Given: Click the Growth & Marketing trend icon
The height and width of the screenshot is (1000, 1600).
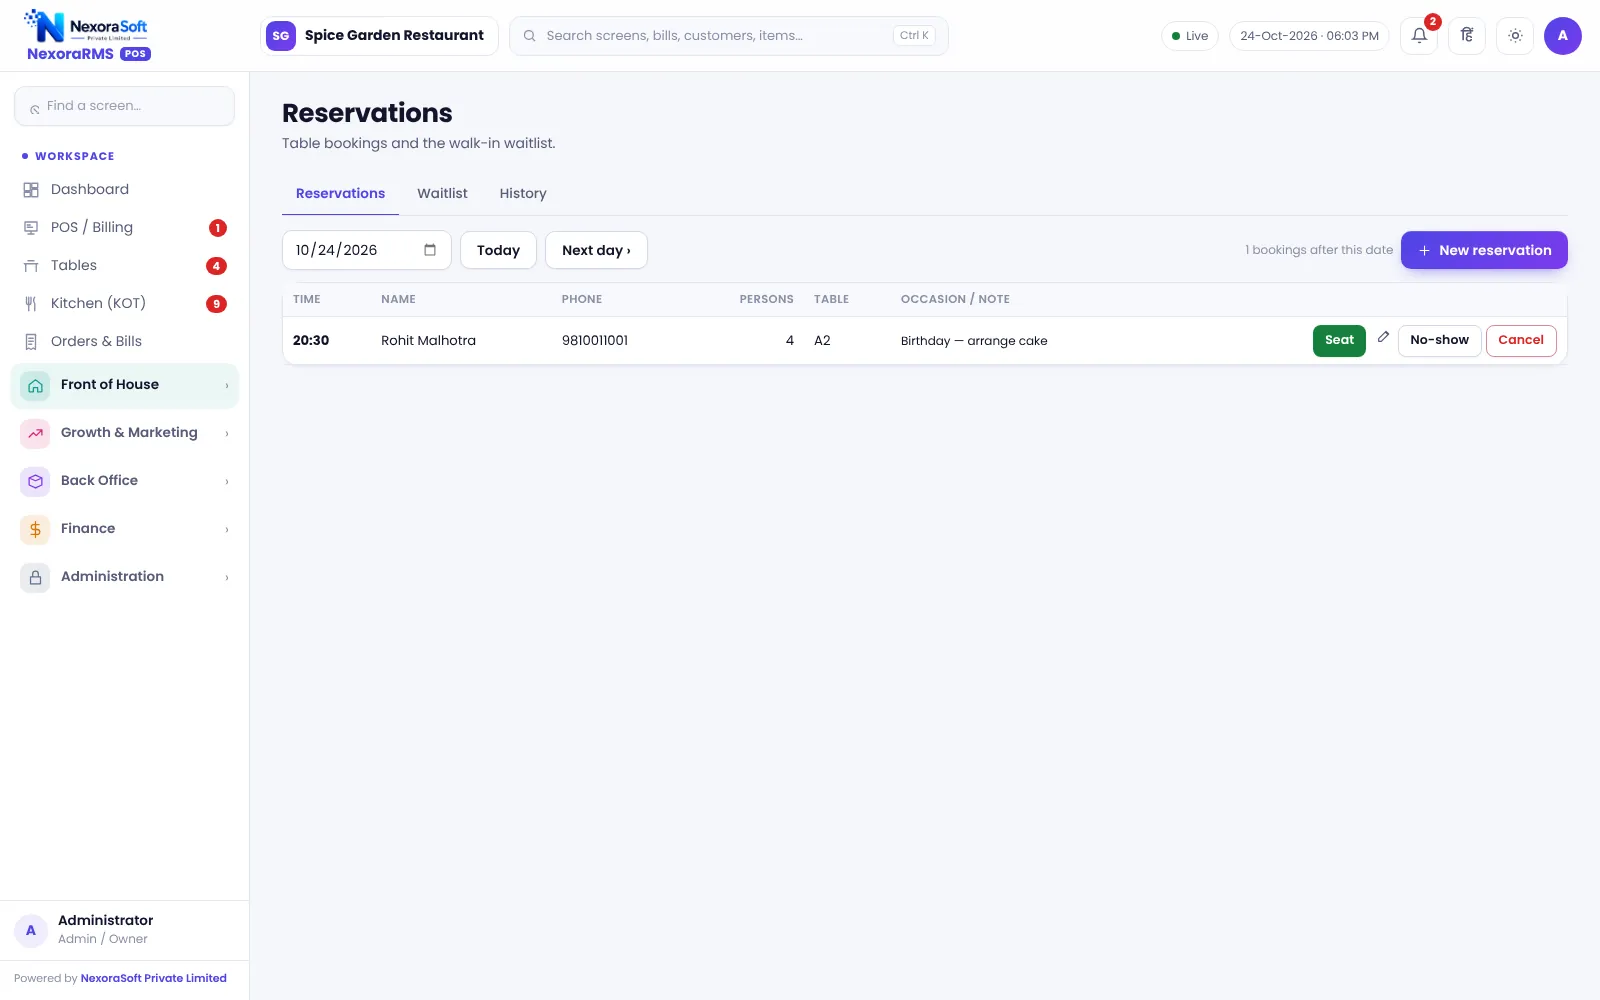Looking at the screenshot, I should coord(35,433).
